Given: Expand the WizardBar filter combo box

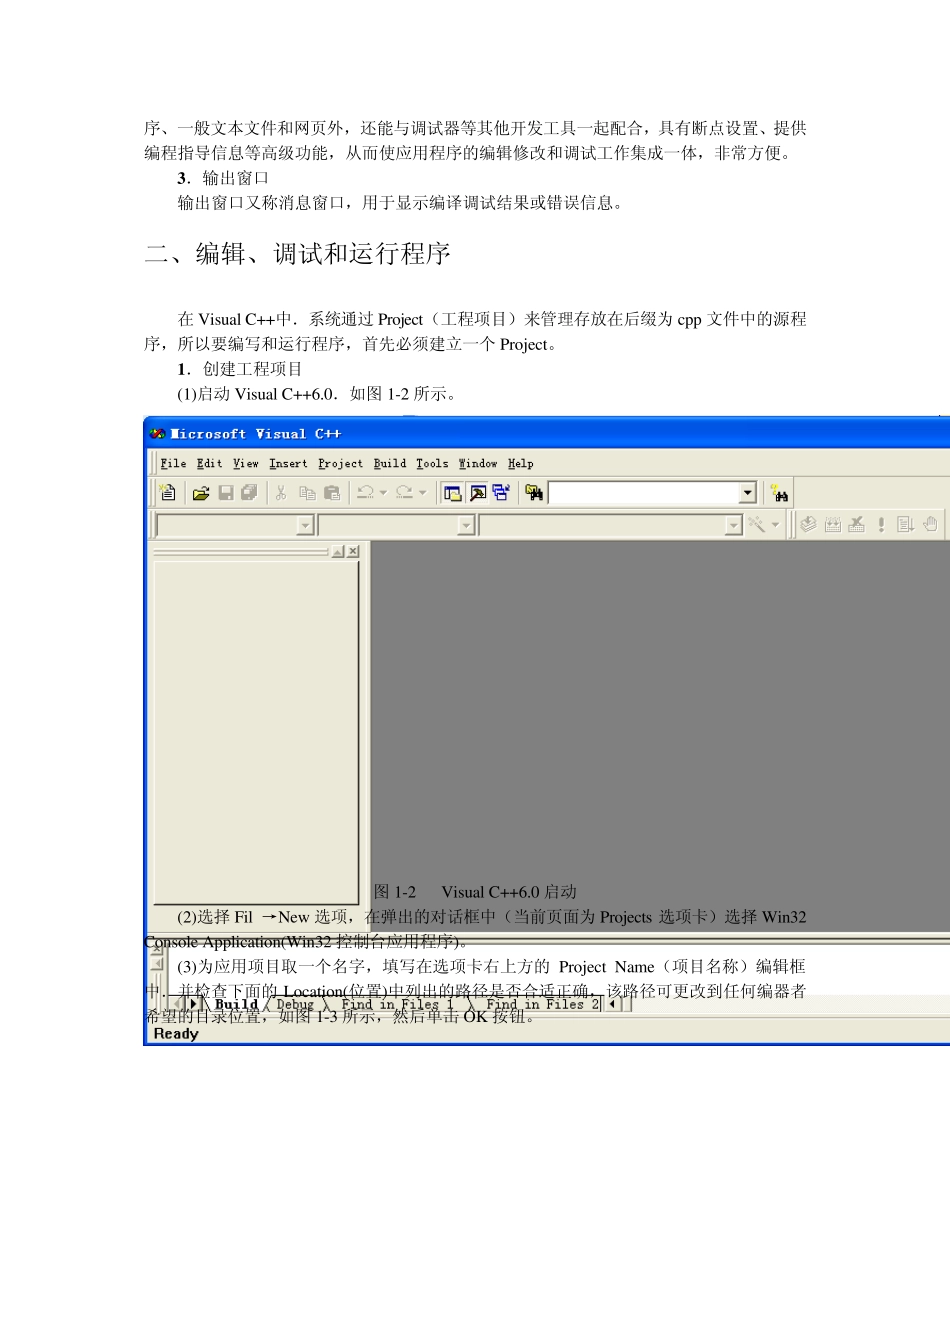Looking at the screenshot, I should click(x=466, y=525).
